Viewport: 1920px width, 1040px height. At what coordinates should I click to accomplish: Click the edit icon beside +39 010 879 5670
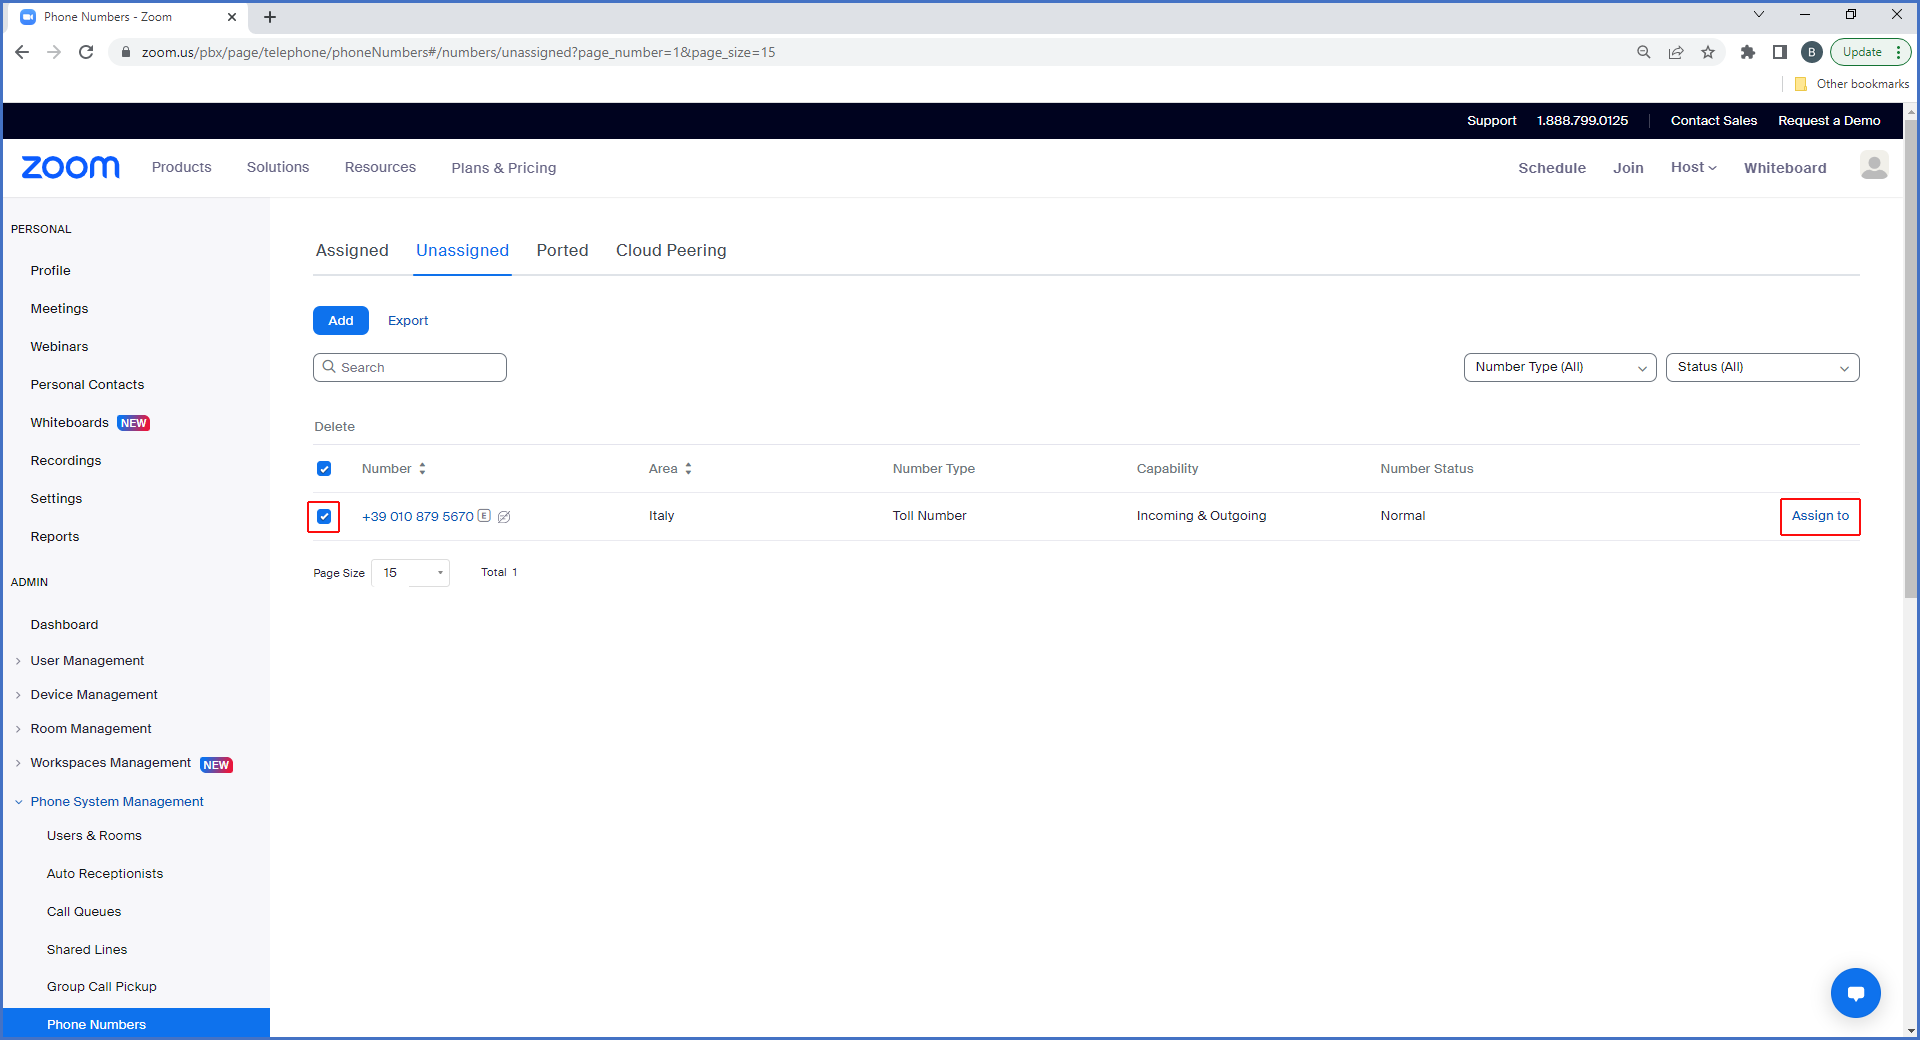tap(504, 517)
